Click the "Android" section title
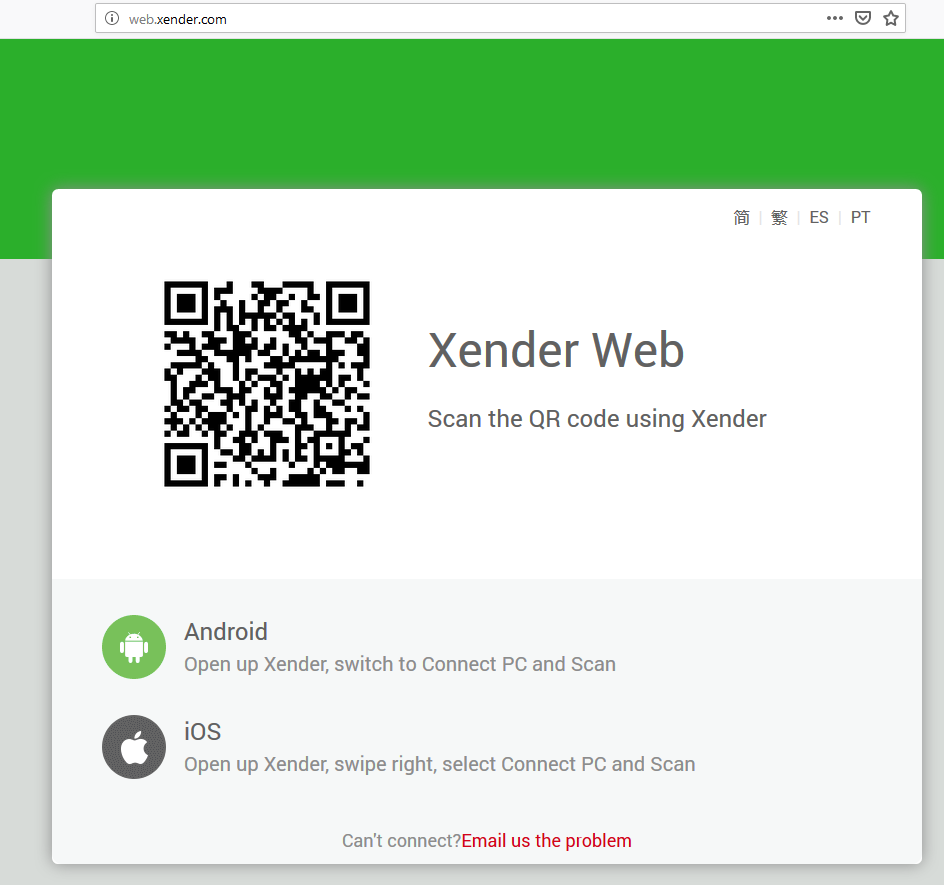 (225, 631)
